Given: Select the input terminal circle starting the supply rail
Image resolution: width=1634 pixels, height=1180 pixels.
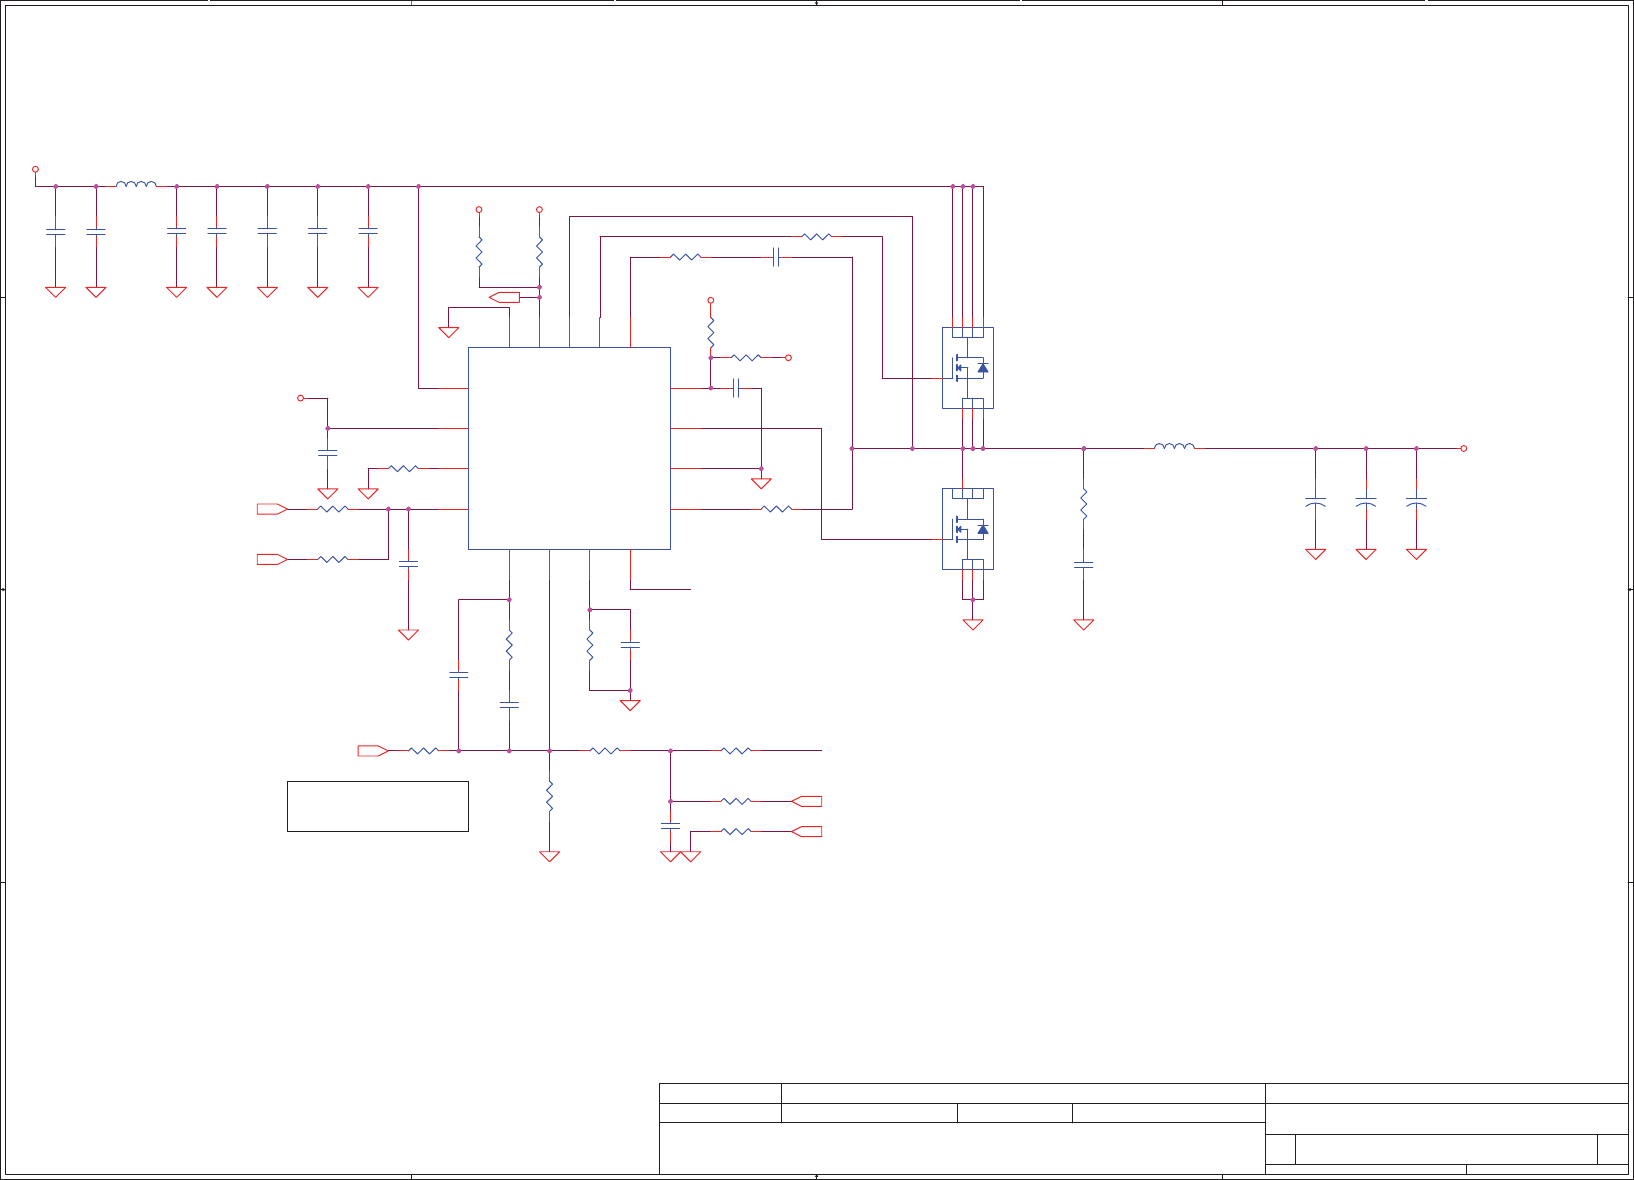Looking at the screenshot, I should tap(35, 170).
